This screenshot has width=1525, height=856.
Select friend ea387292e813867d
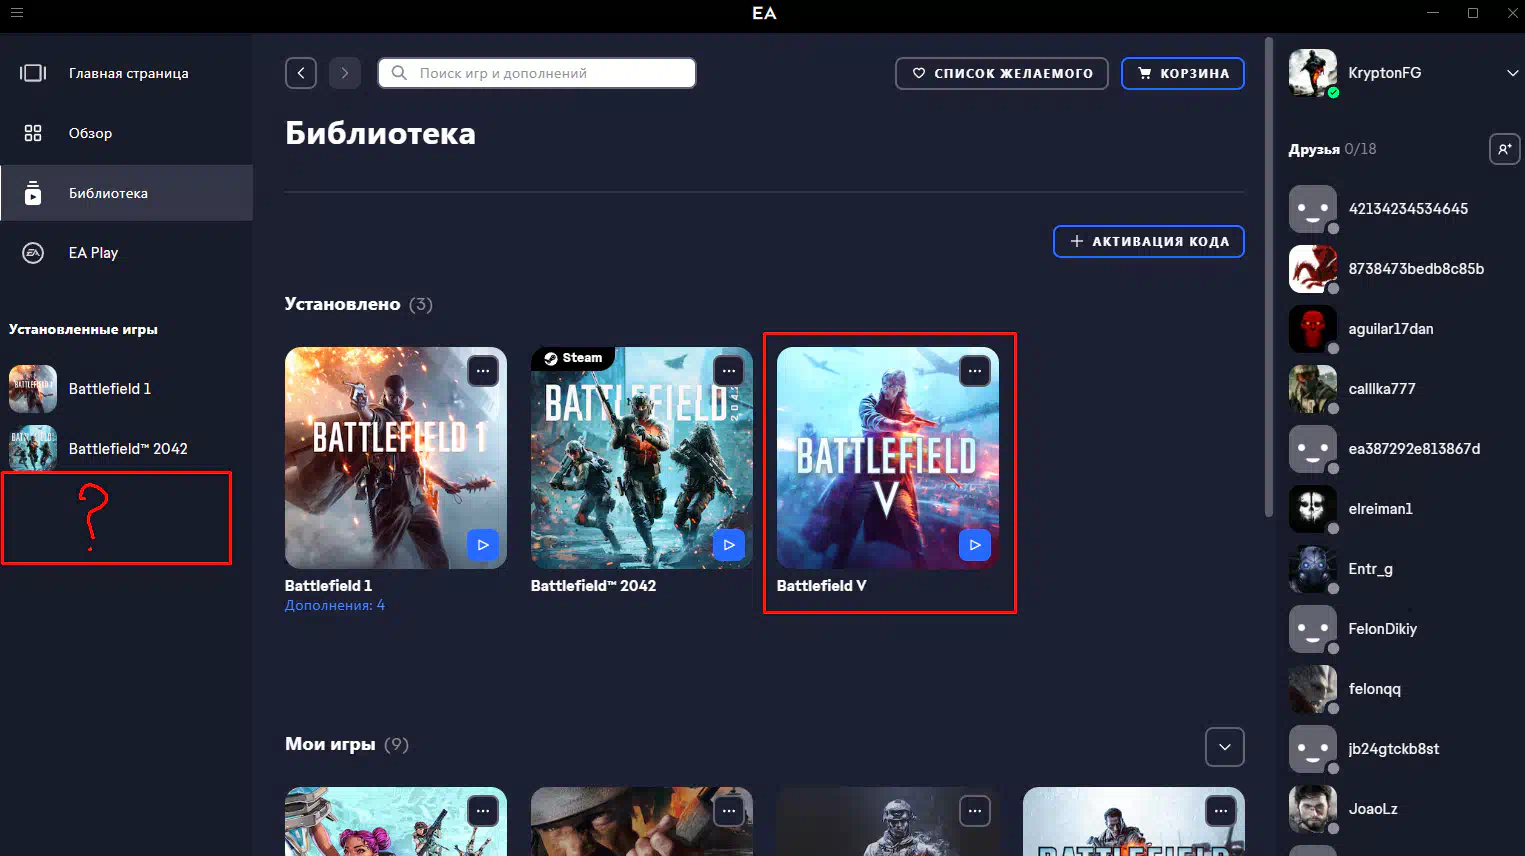pos(1402,449)
